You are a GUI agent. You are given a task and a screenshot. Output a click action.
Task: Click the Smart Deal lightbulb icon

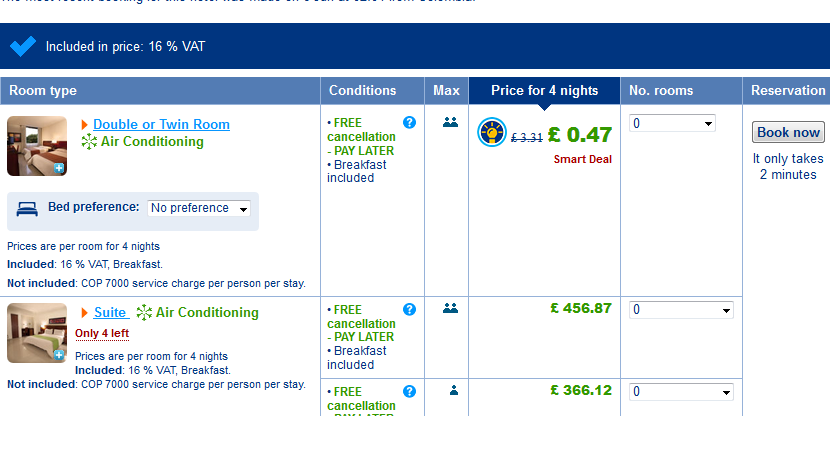[x=492, y=132]
